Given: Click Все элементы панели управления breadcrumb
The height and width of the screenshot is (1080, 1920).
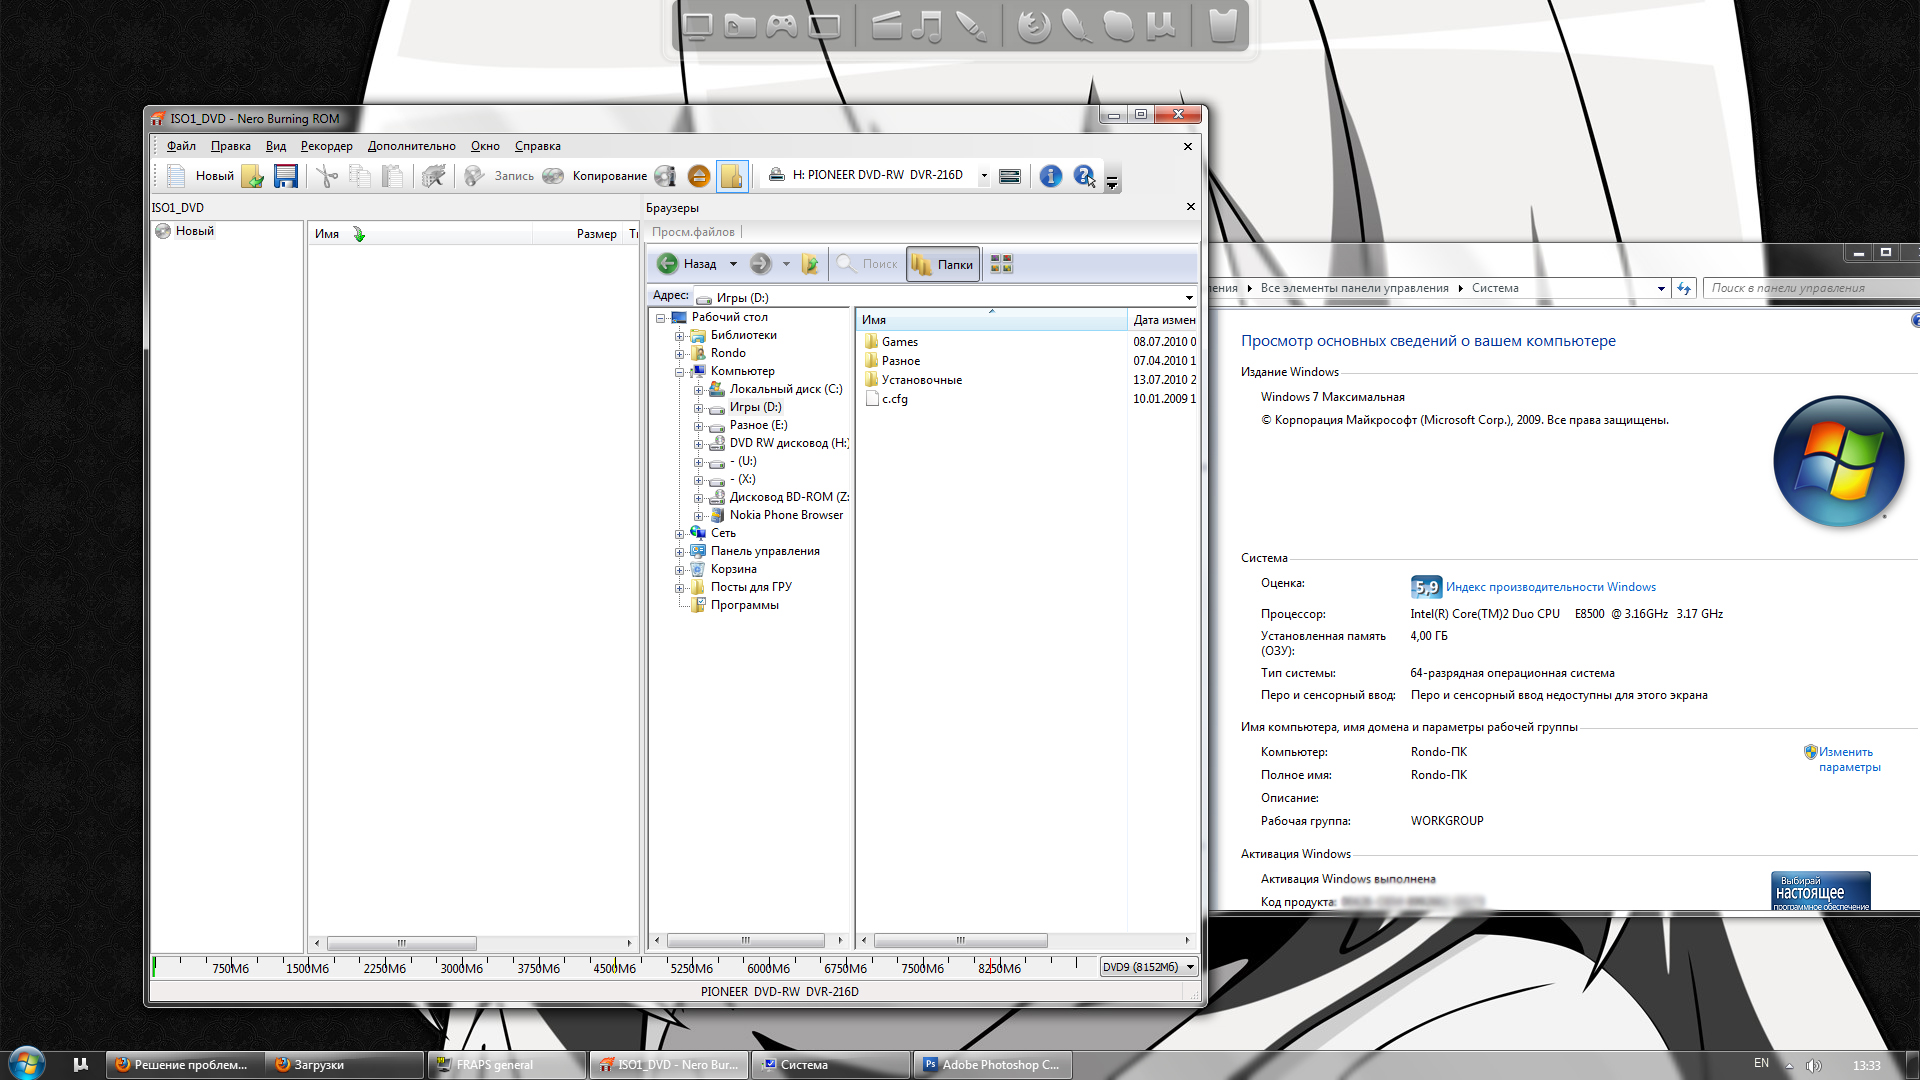Looking at the screenshot, I should tap(1354, 288).
